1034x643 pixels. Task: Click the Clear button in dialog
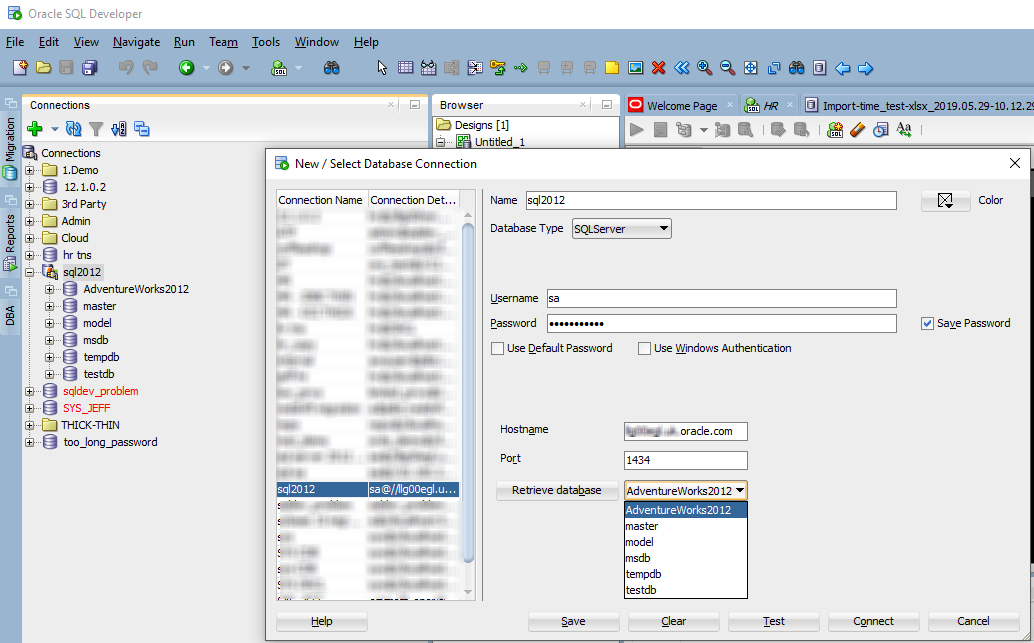[x=673, y=621]
